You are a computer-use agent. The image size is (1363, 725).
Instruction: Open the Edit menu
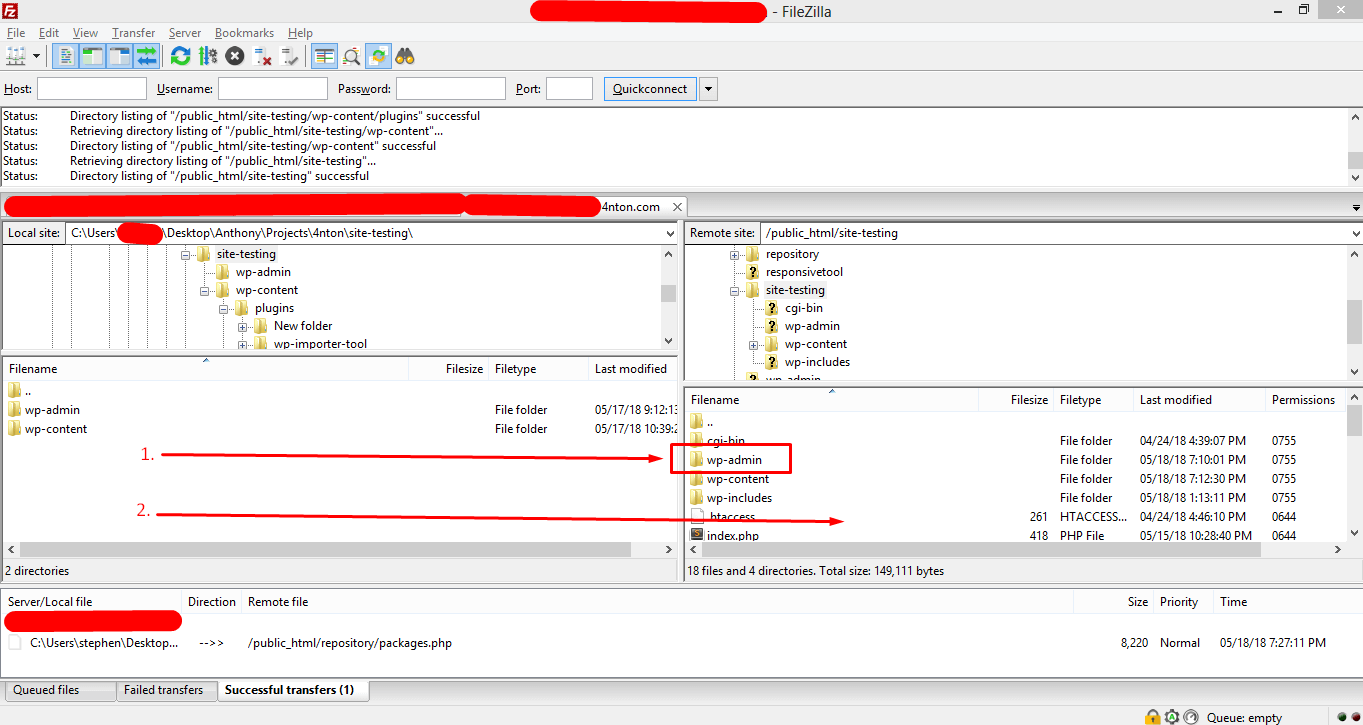pos(49,33)
